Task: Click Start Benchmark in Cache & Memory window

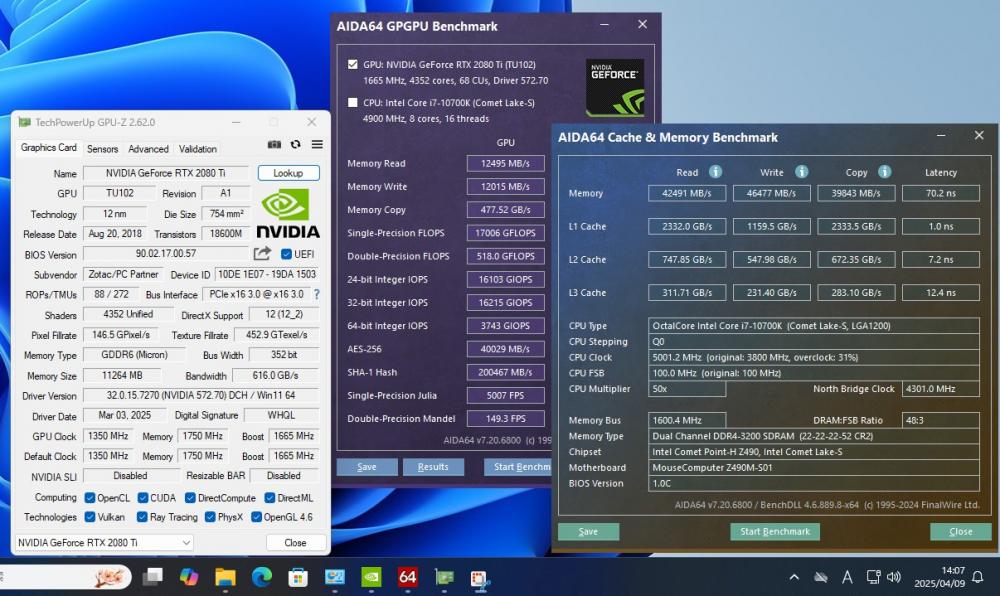Action: pos(775,531)
